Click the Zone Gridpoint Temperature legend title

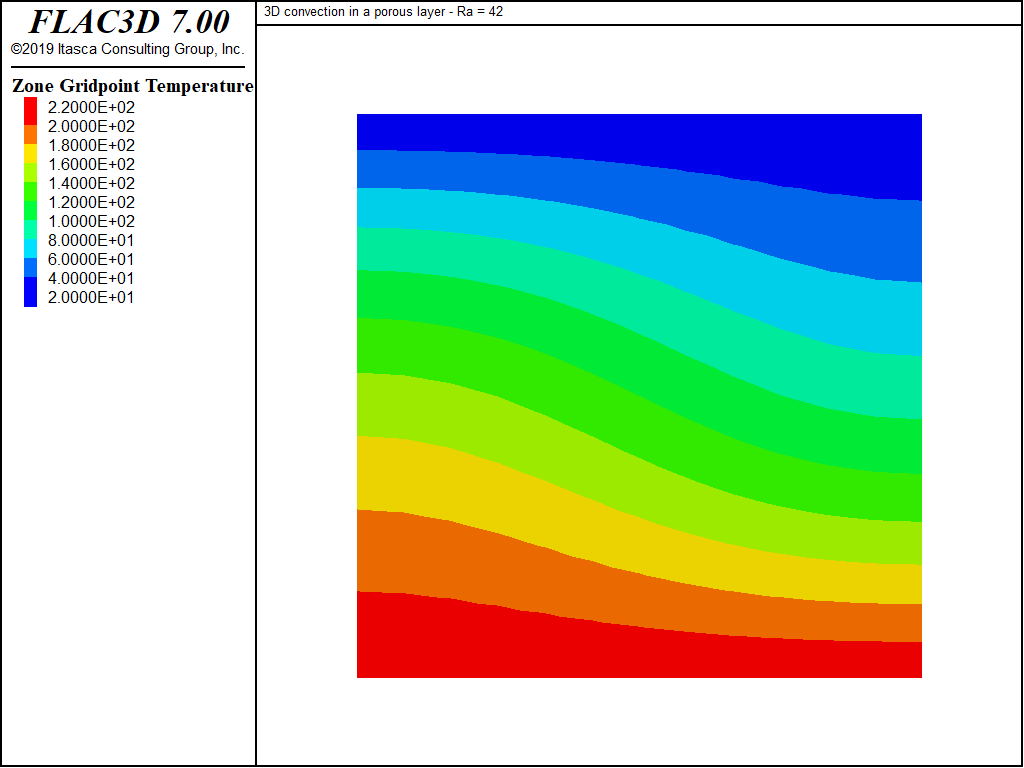pyautogui.click(x=133, y=86)
